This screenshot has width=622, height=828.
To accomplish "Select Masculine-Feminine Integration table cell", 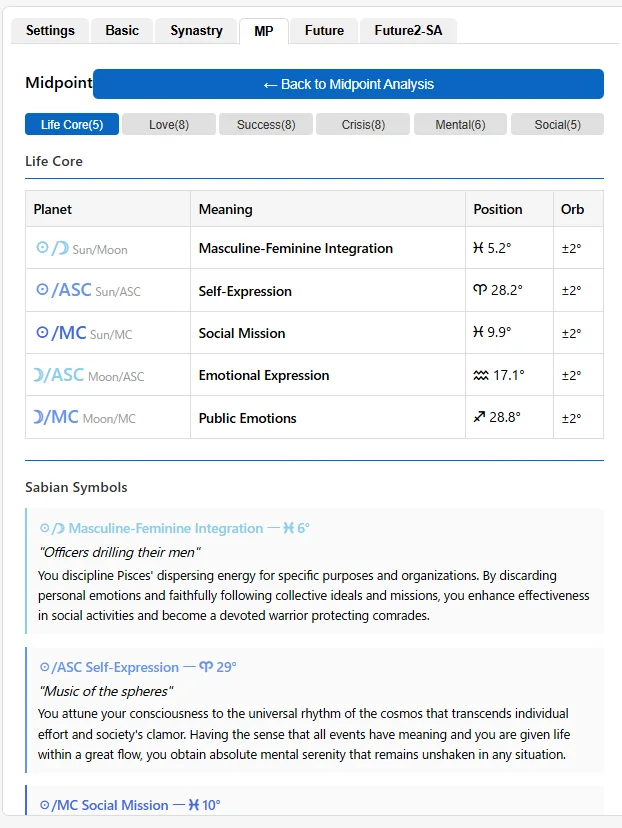I will tap(328, 248).
